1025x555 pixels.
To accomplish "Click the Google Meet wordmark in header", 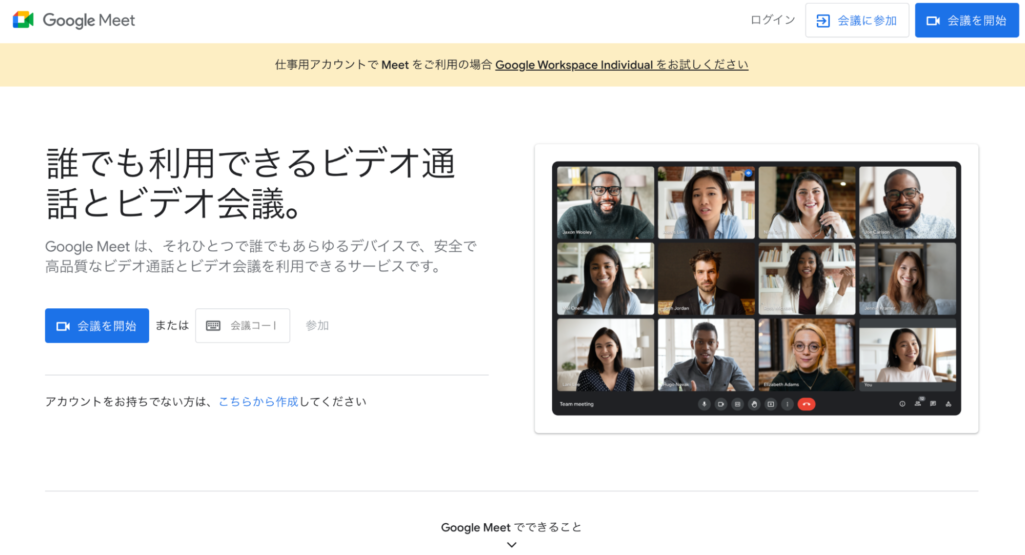I will point(89,20).
